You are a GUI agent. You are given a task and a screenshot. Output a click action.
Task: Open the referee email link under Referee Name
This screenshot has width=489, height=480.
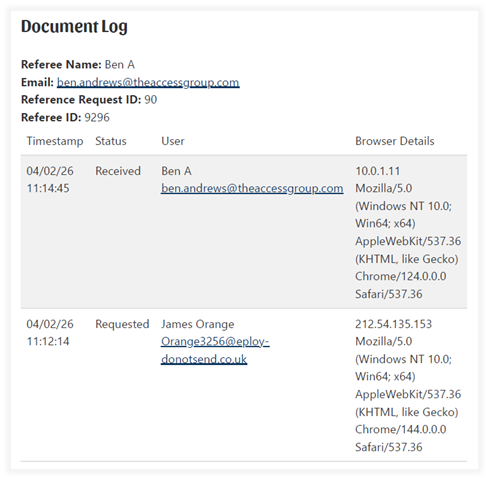[148, 82]
